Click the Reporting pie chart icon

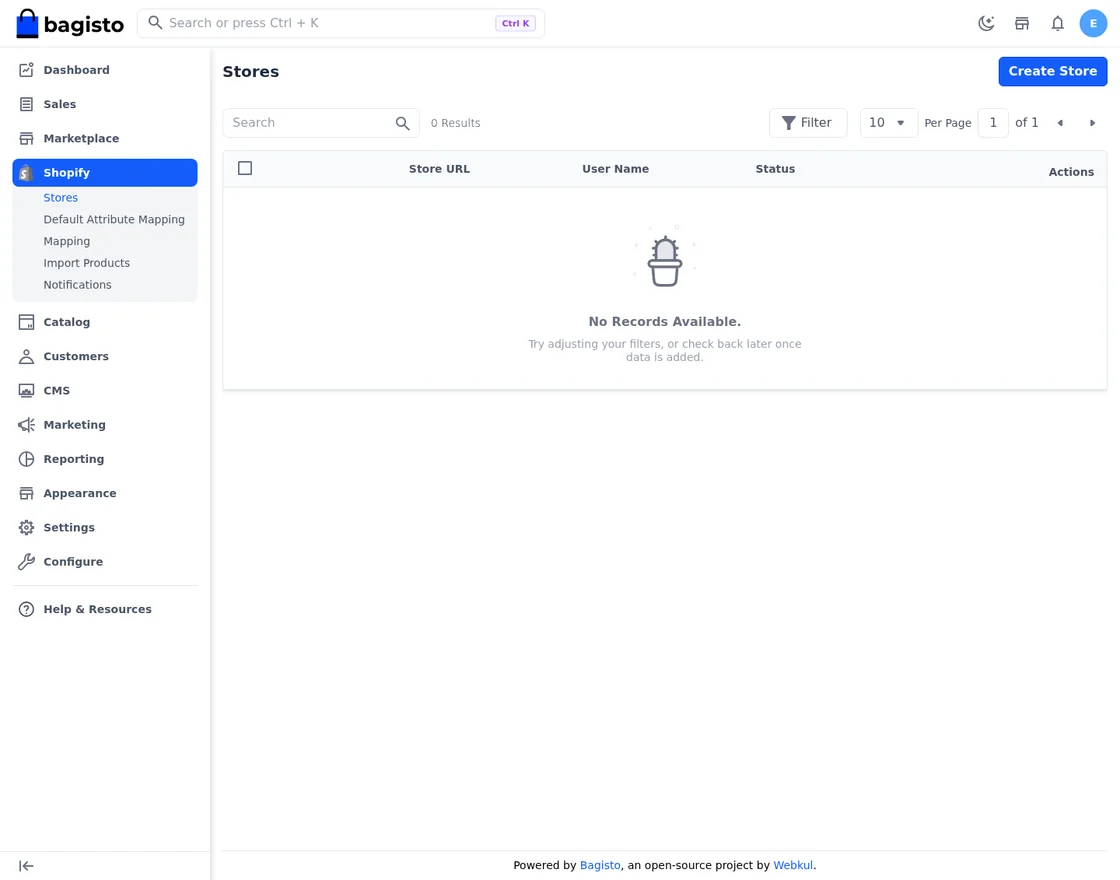[26, 459]
